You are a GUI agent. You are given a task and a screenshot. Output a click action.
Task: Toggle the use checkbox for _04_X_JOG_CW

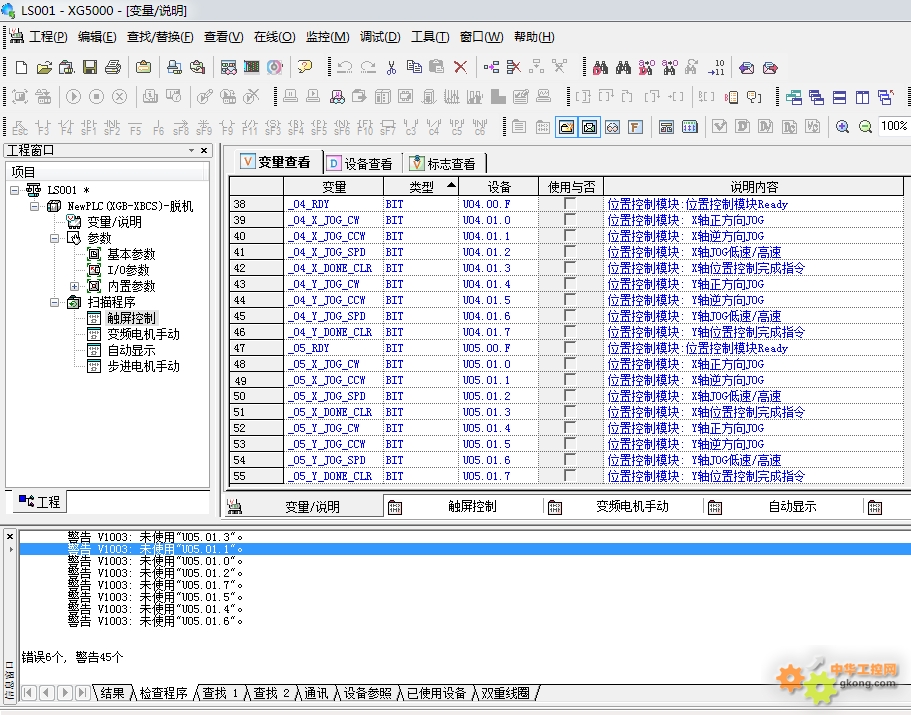[569, 220]
